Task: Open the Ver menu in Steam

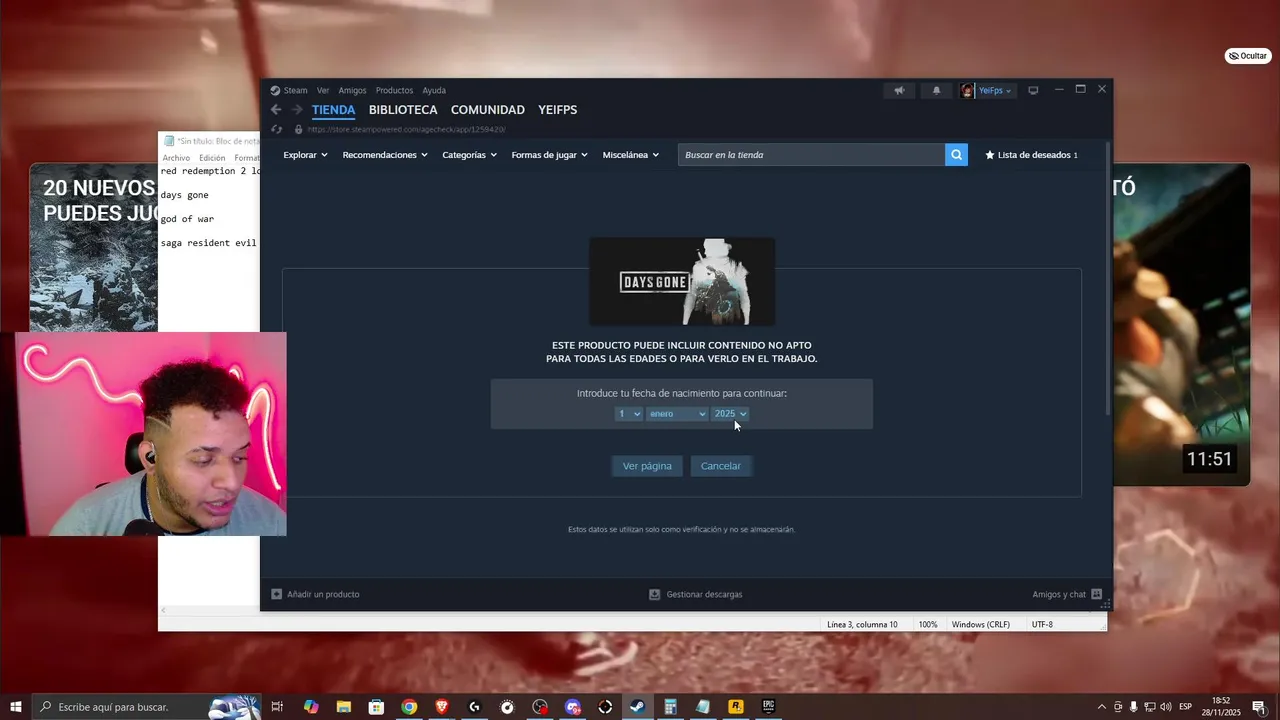Action: 323,90
